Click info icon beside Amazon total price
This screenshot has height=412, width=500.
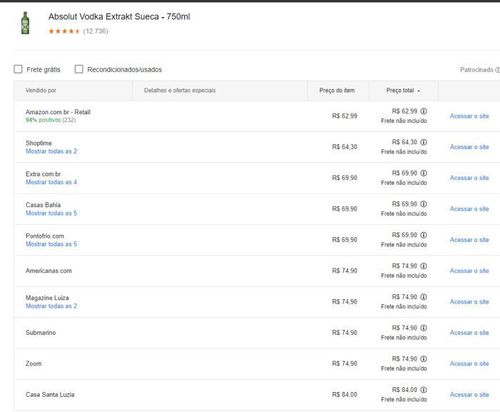(423, 111)
